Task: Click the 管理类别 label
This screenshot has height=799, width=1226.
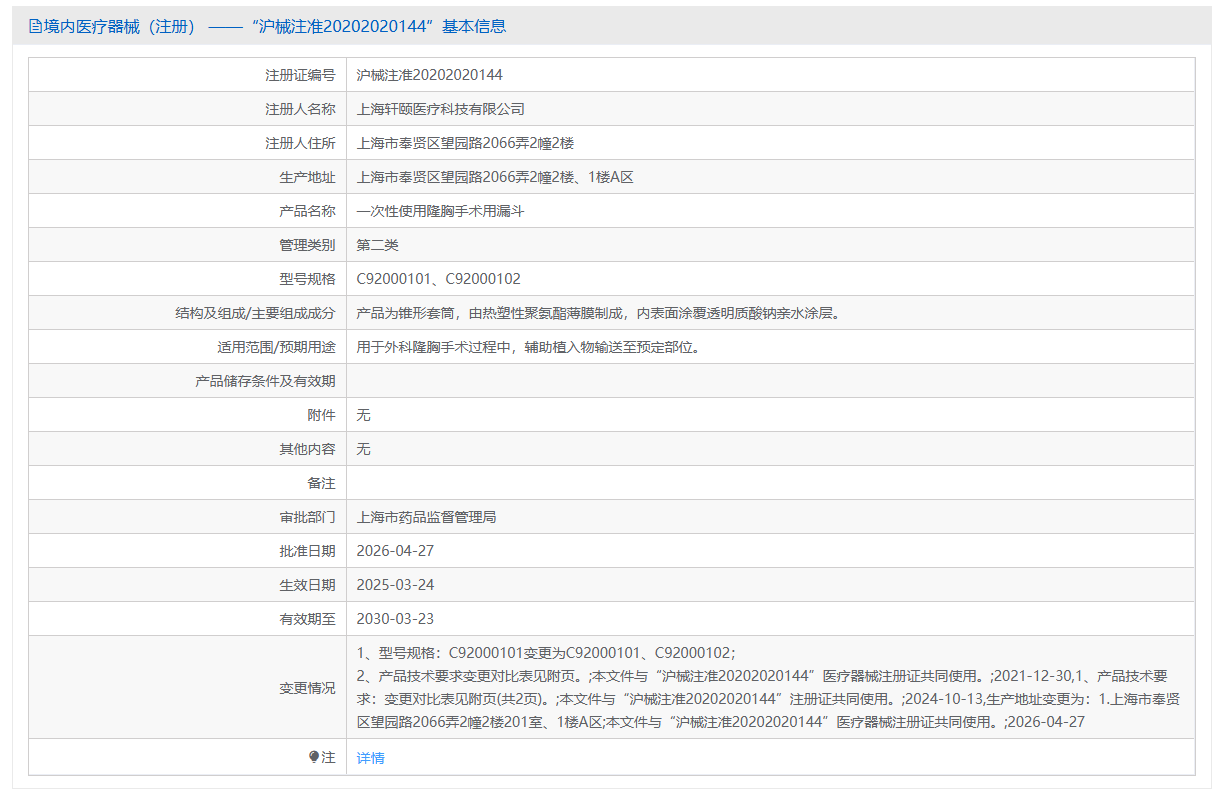Action: click(307, 245)
